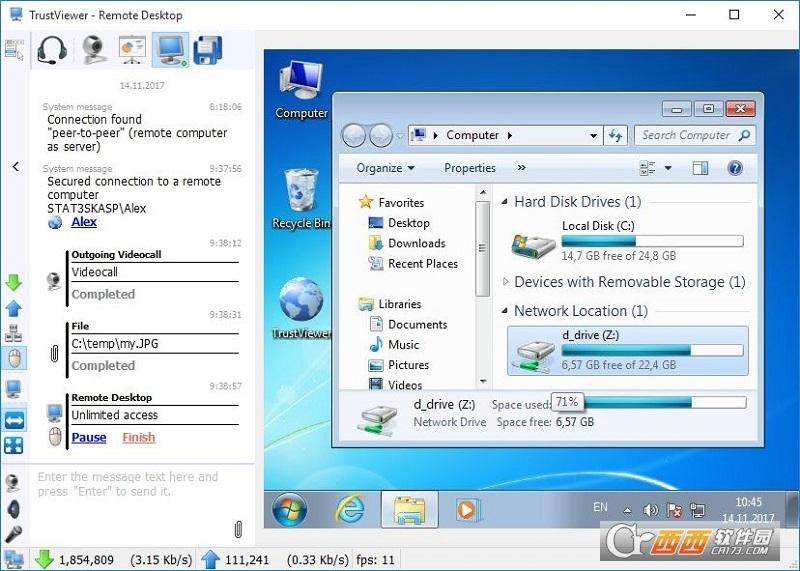Open Explorer help question mark icon

pos(735,168)
